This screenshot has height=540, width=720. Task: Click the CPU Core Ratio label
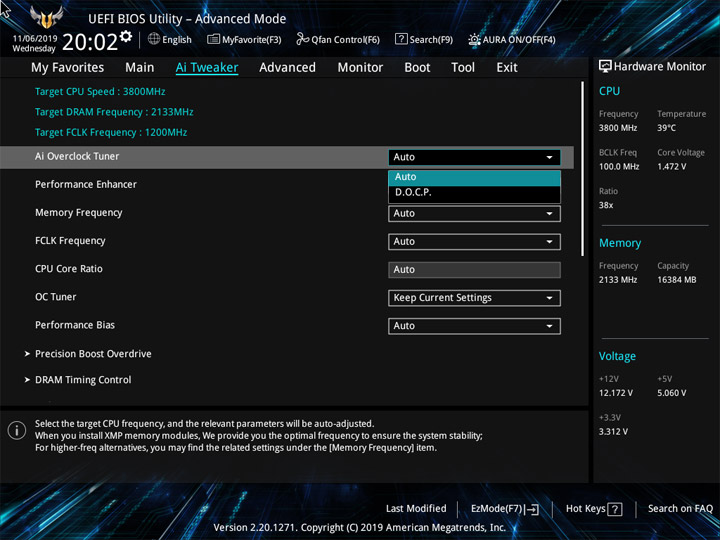[69, 269]
